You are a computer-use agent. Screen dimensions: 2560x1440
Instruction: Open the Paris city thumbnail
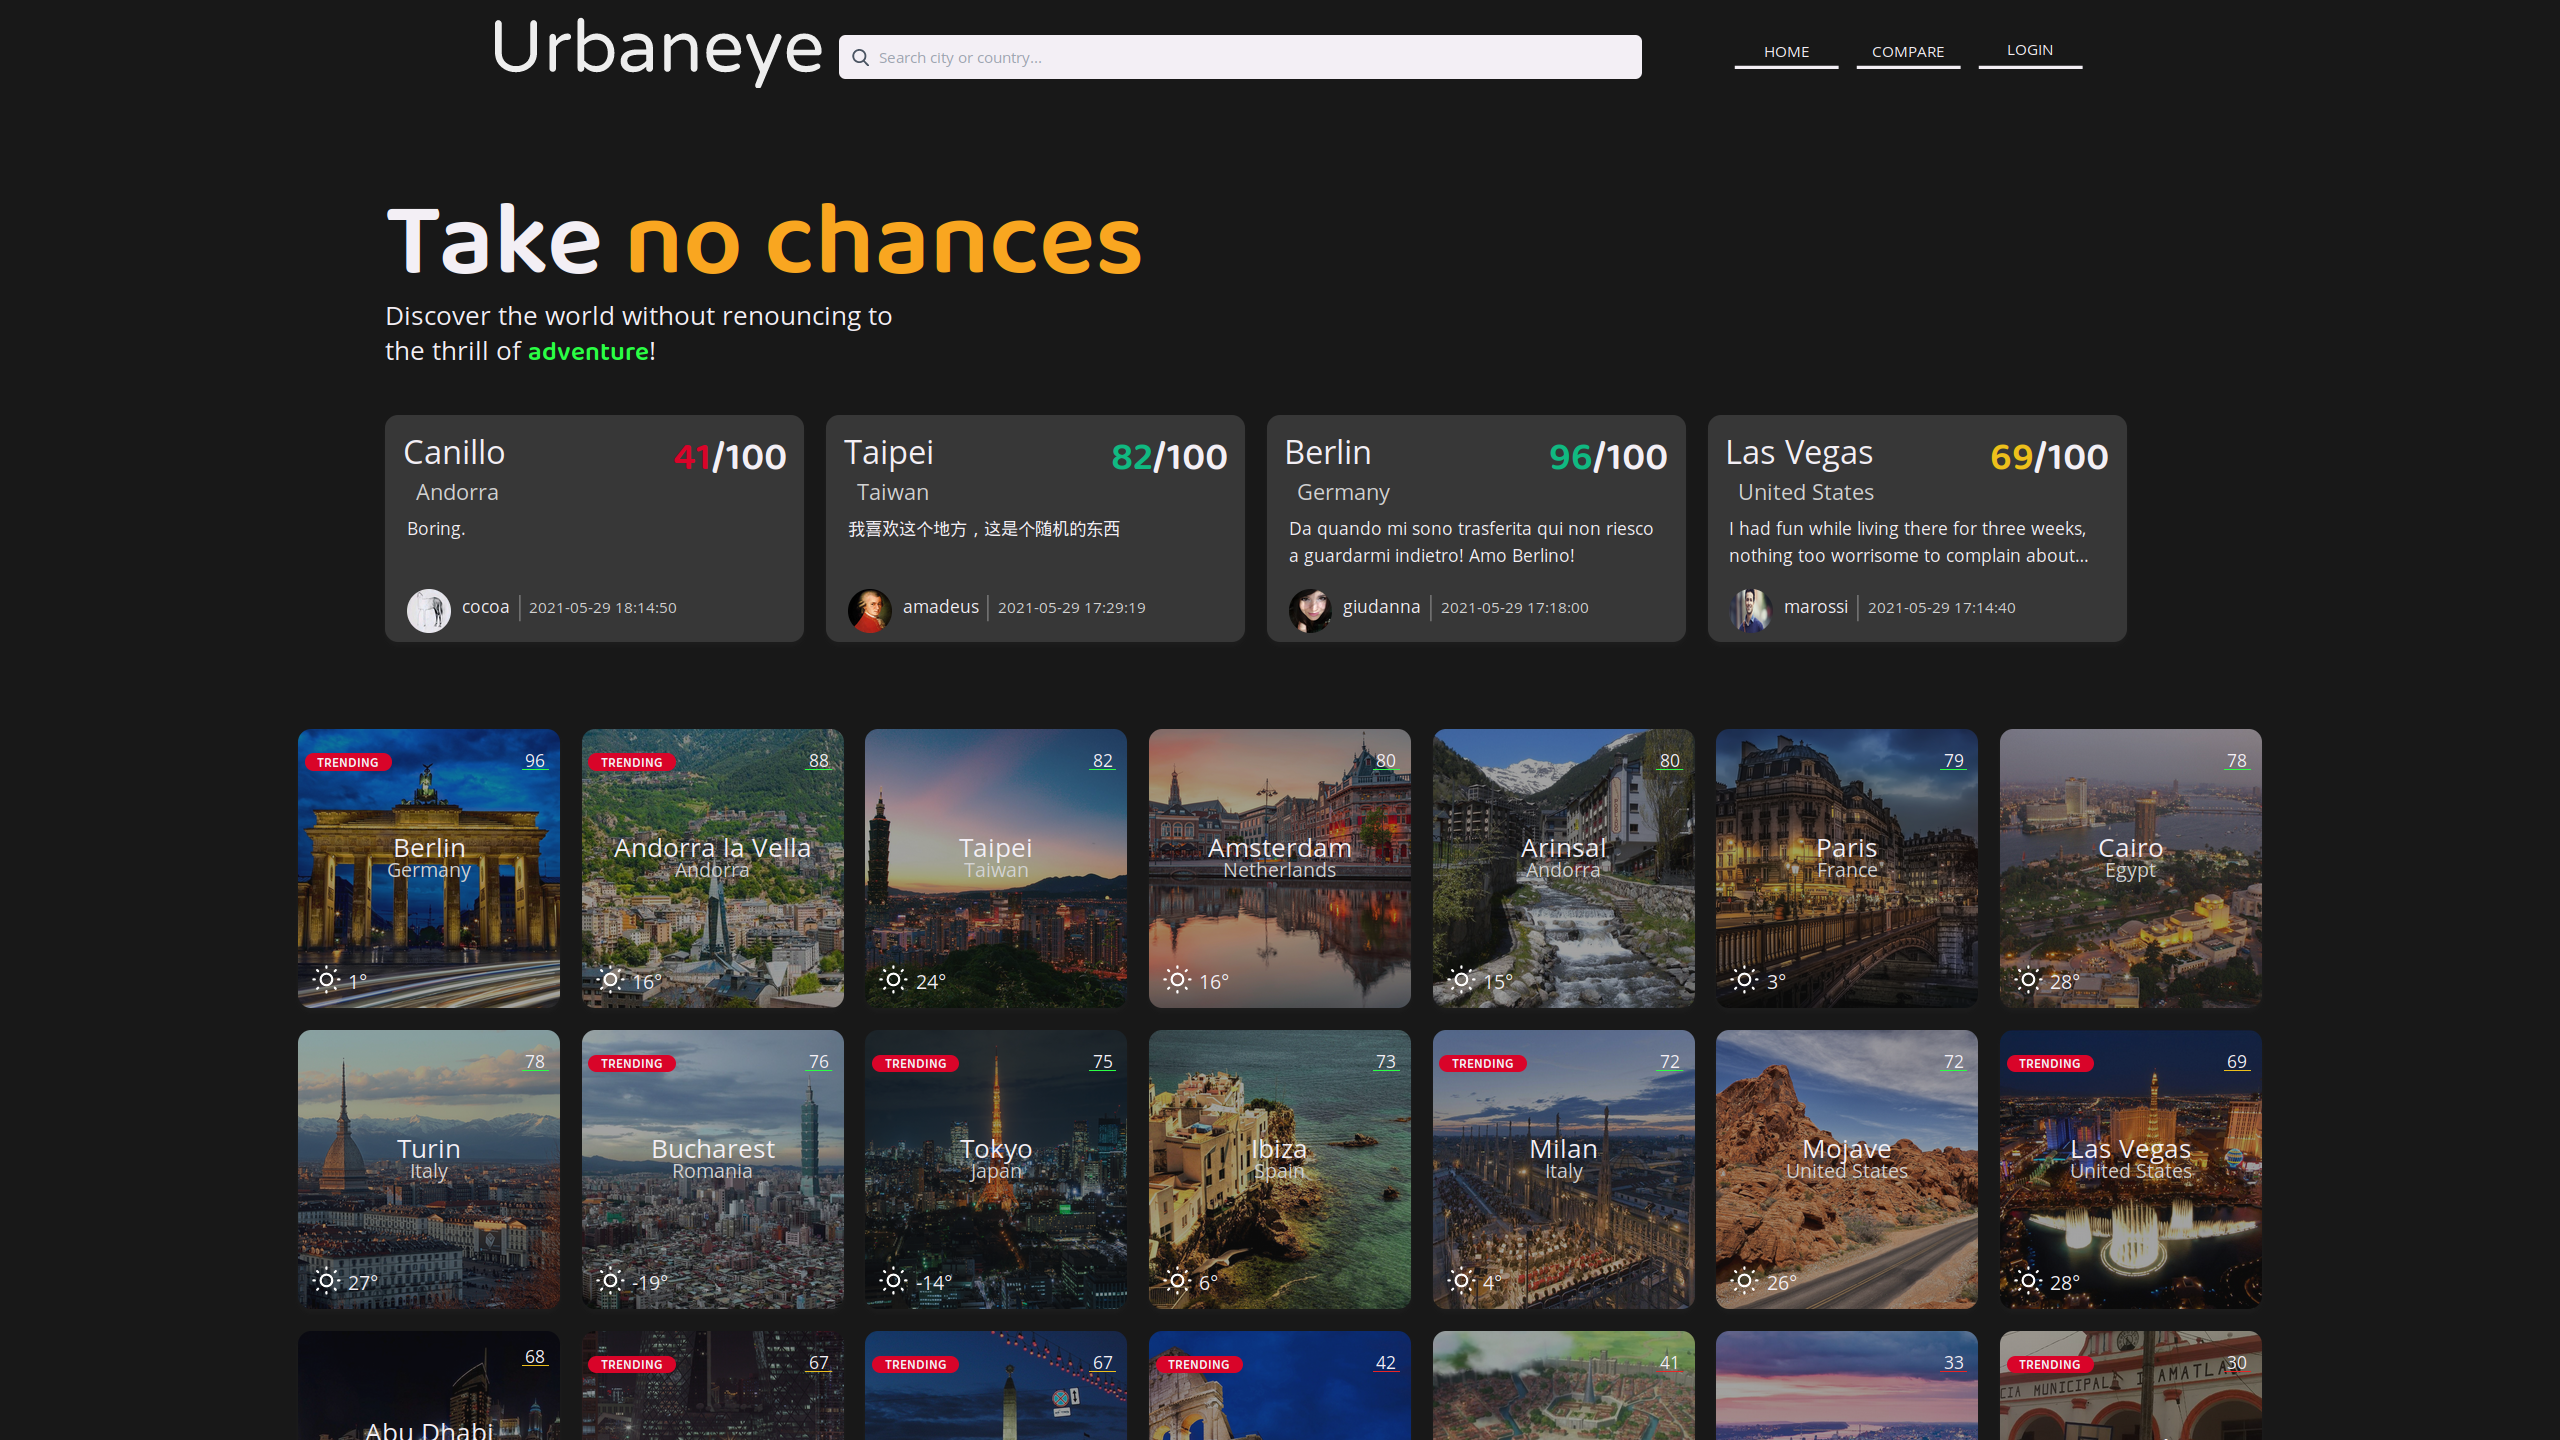coord(1846,868)
